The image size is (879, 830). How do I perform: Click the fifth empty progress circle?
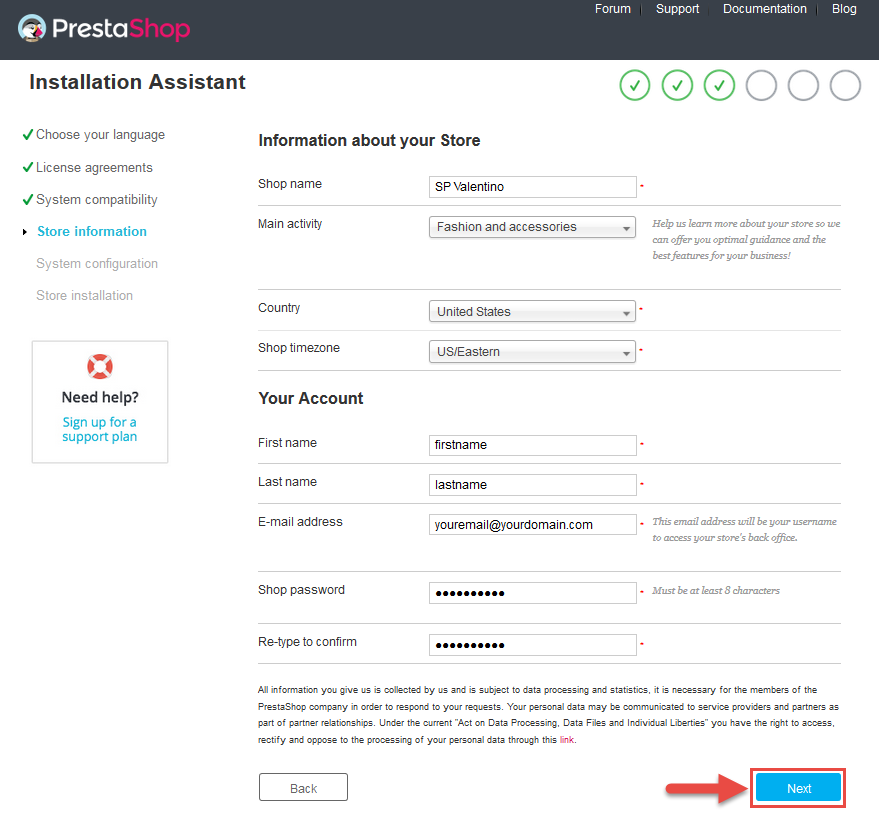[803, 86]
